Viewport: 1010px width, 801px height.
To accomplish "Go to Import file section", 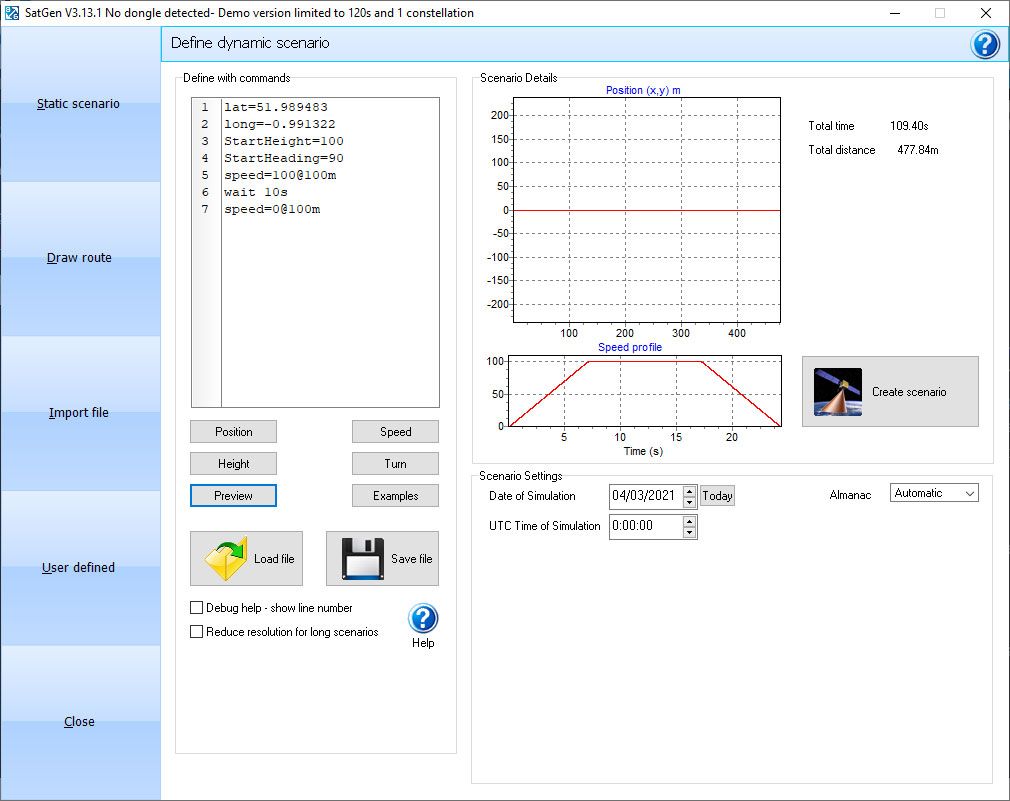I will tap(79, 413).
